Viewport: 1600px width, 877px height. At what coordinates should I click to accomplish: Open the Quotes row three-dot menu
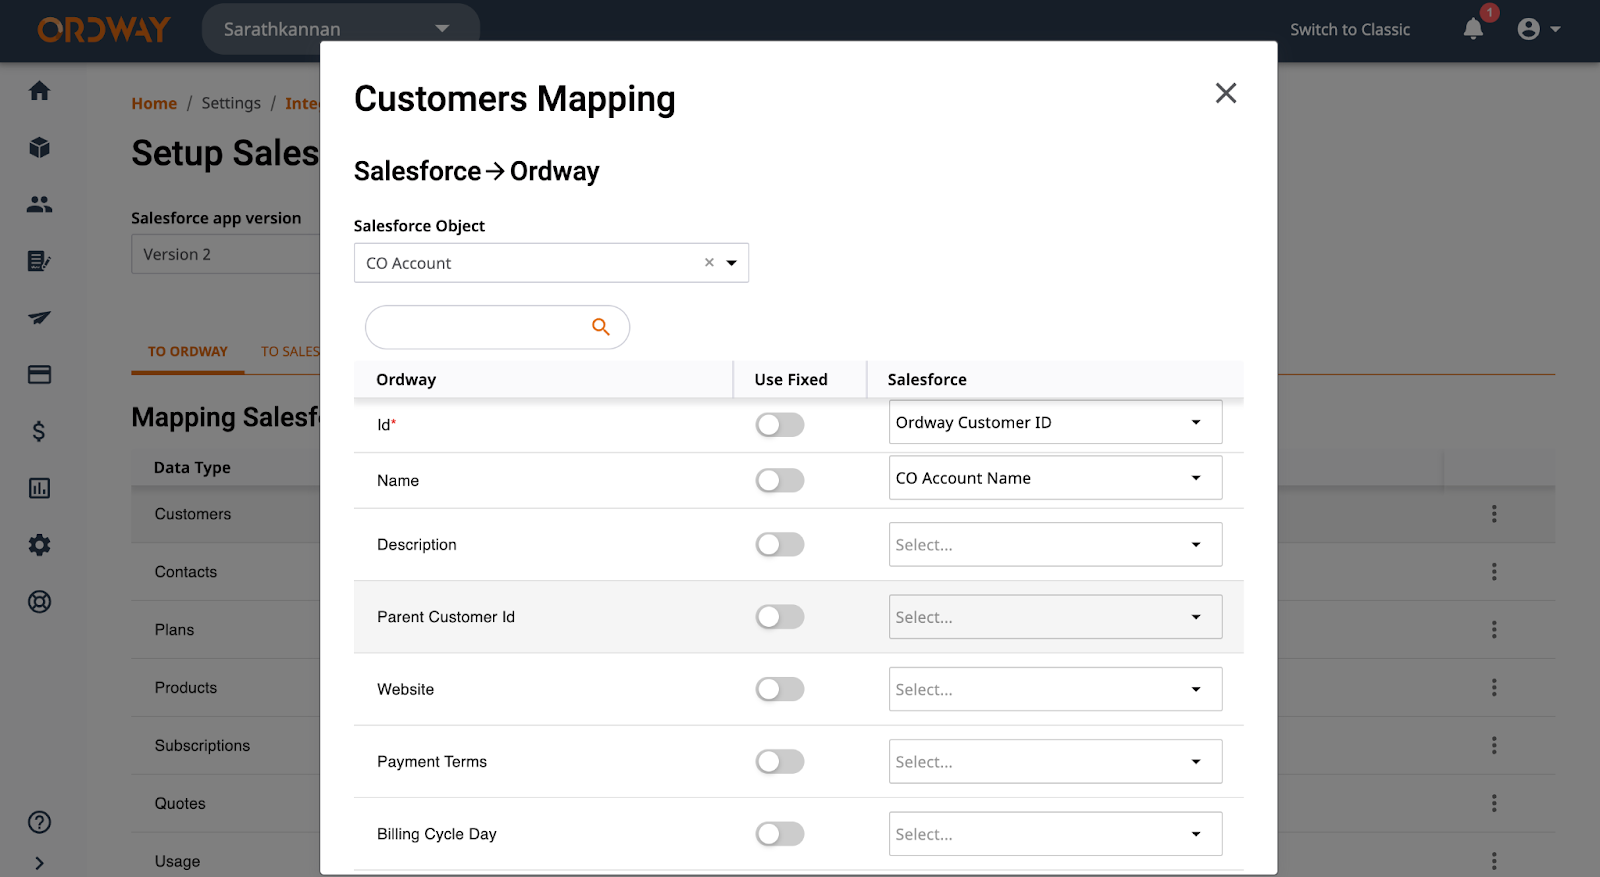pyautogui.click(x=1494, y=804)
